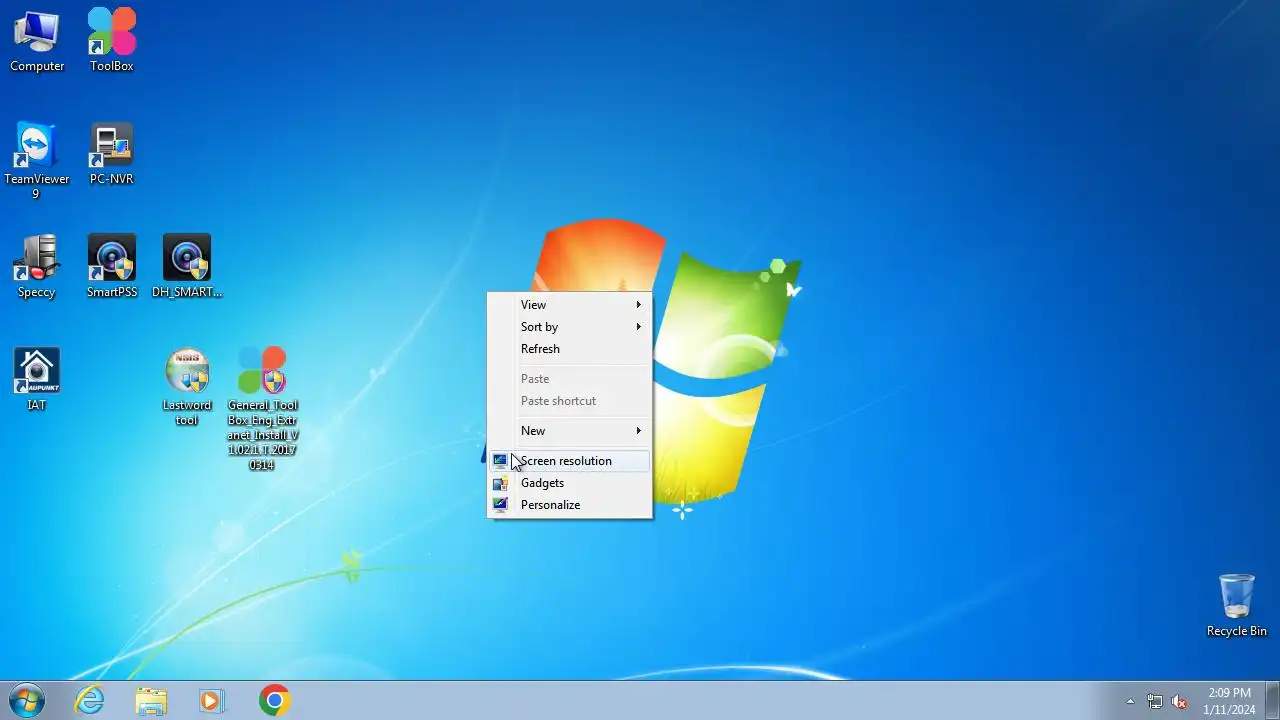1280x720 pixels.
Task: Select the Lastword tool icon
Action: pos(187,387)
